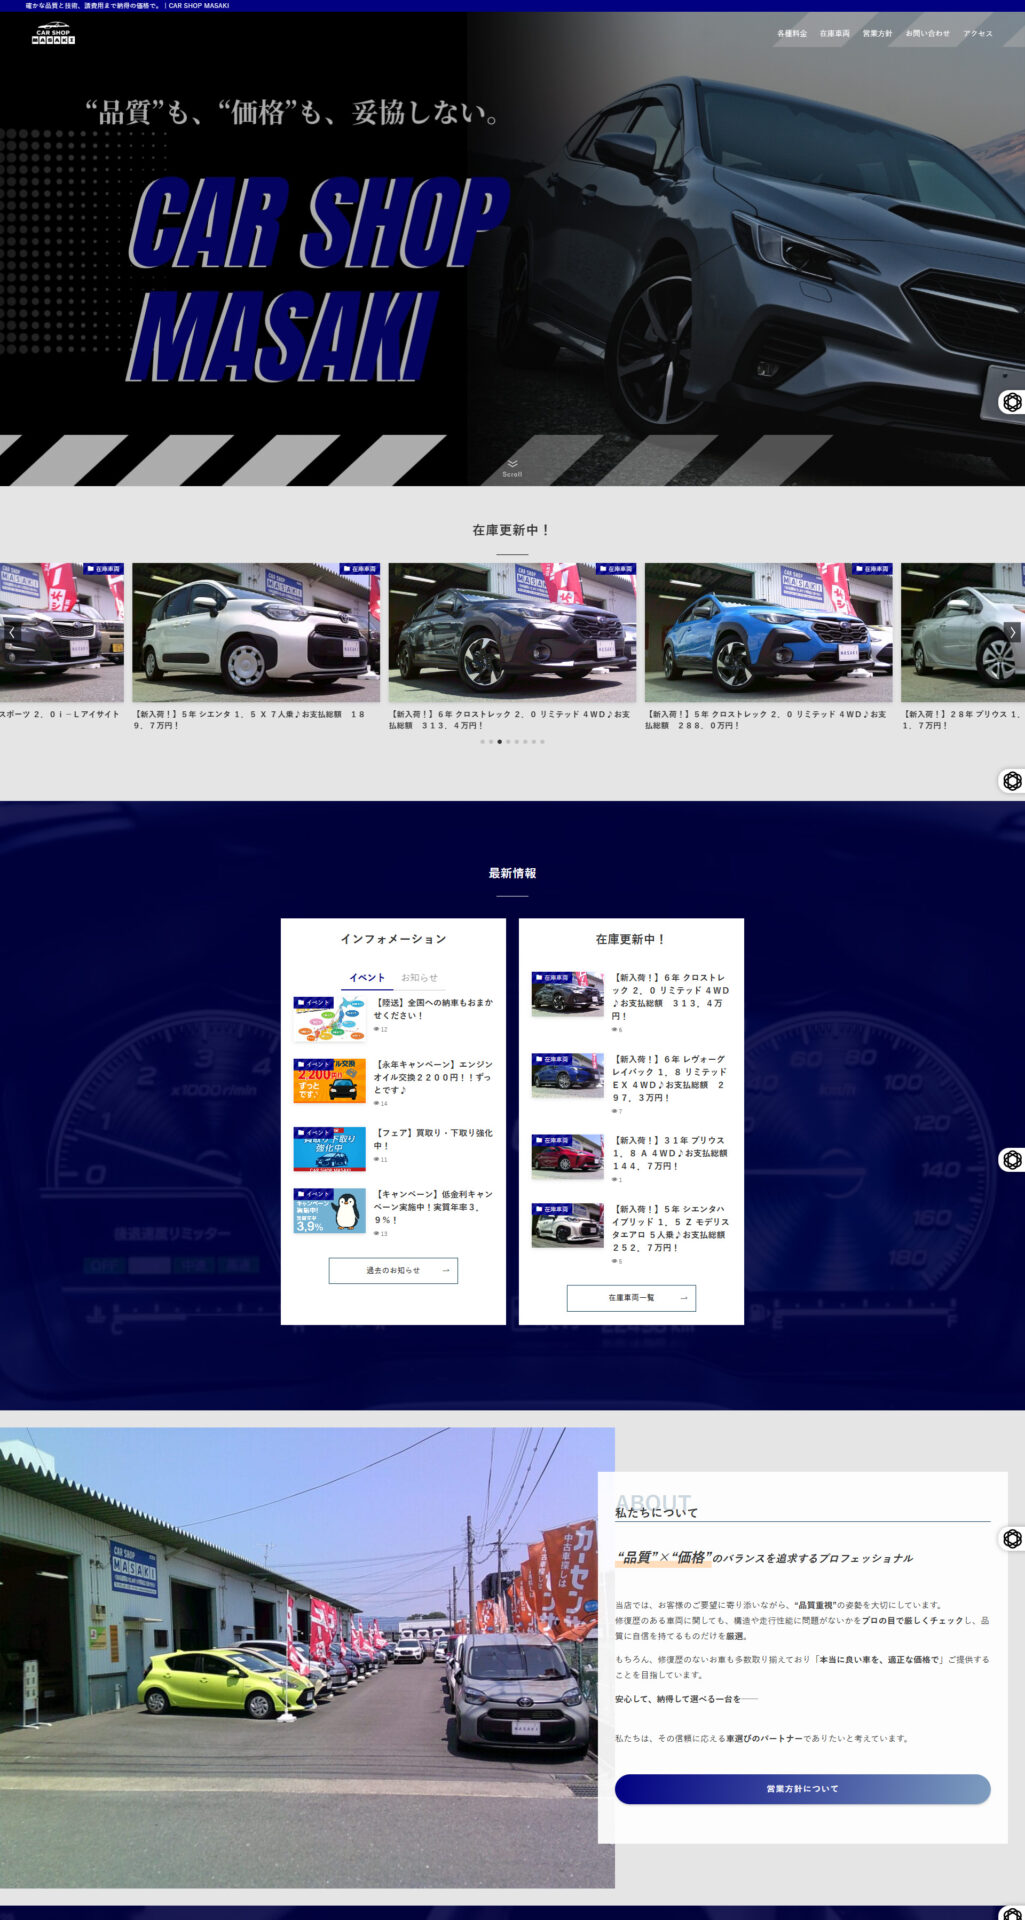Click 5年 クロストレック 288.0万円 caption
The width and height of the screenshot is (1025, 1920).
[x=768, y=720]
